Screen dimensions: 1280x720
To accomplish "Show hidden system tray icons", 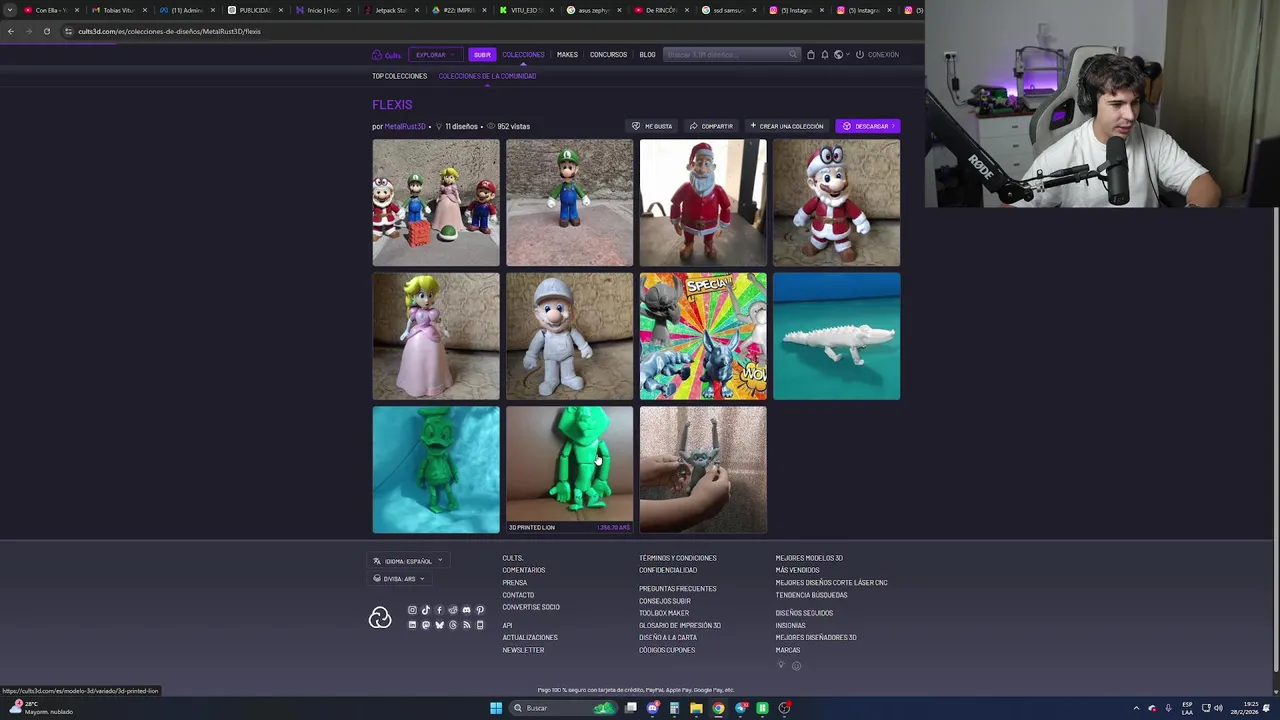I will pos(1136,708).
